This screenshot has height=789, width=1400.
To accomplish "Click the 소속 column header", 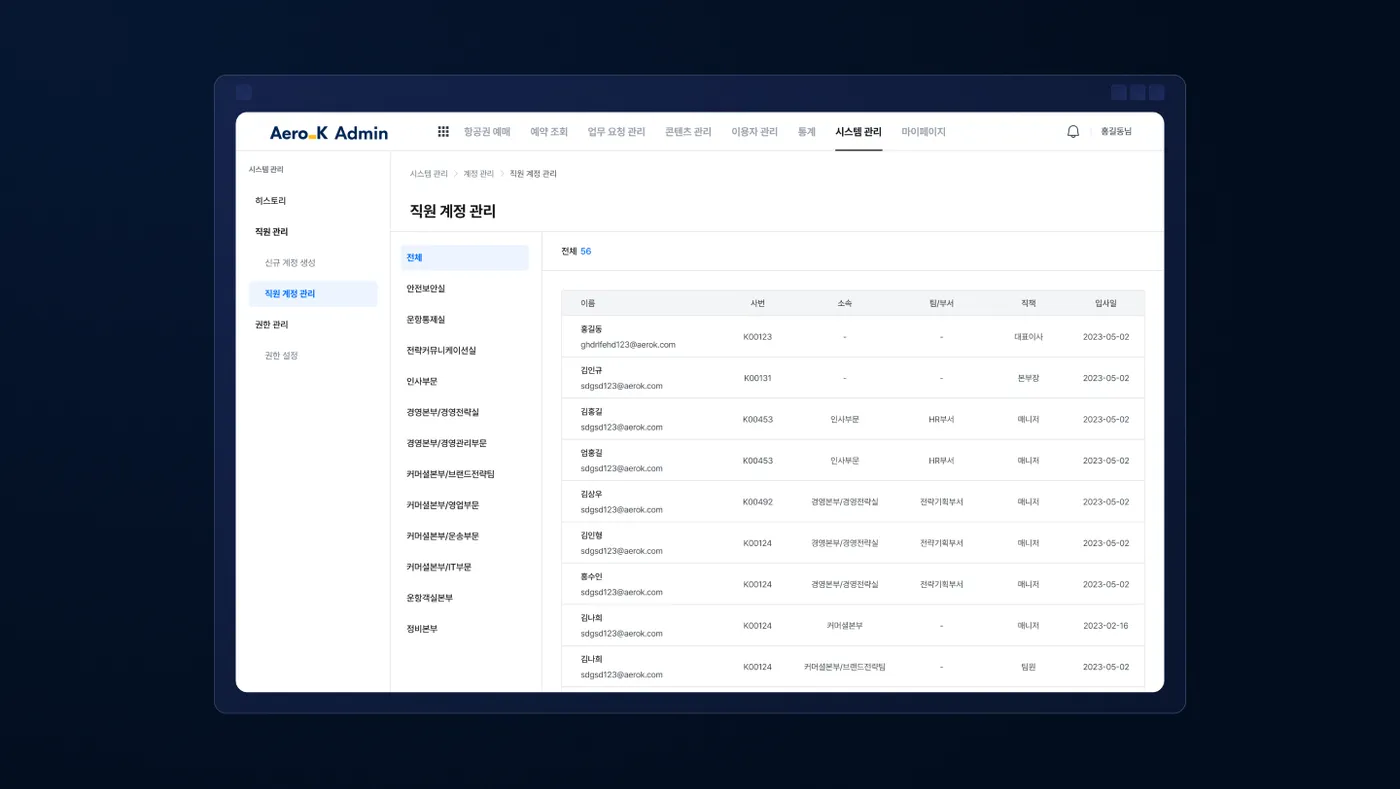I will (x=845, y=303).
